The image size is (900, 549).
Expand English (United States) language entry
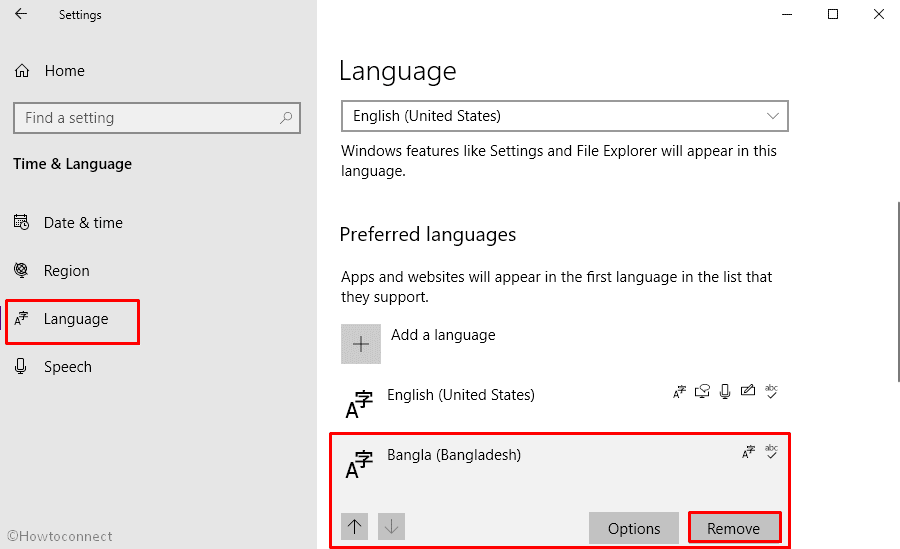click(560, 402)
